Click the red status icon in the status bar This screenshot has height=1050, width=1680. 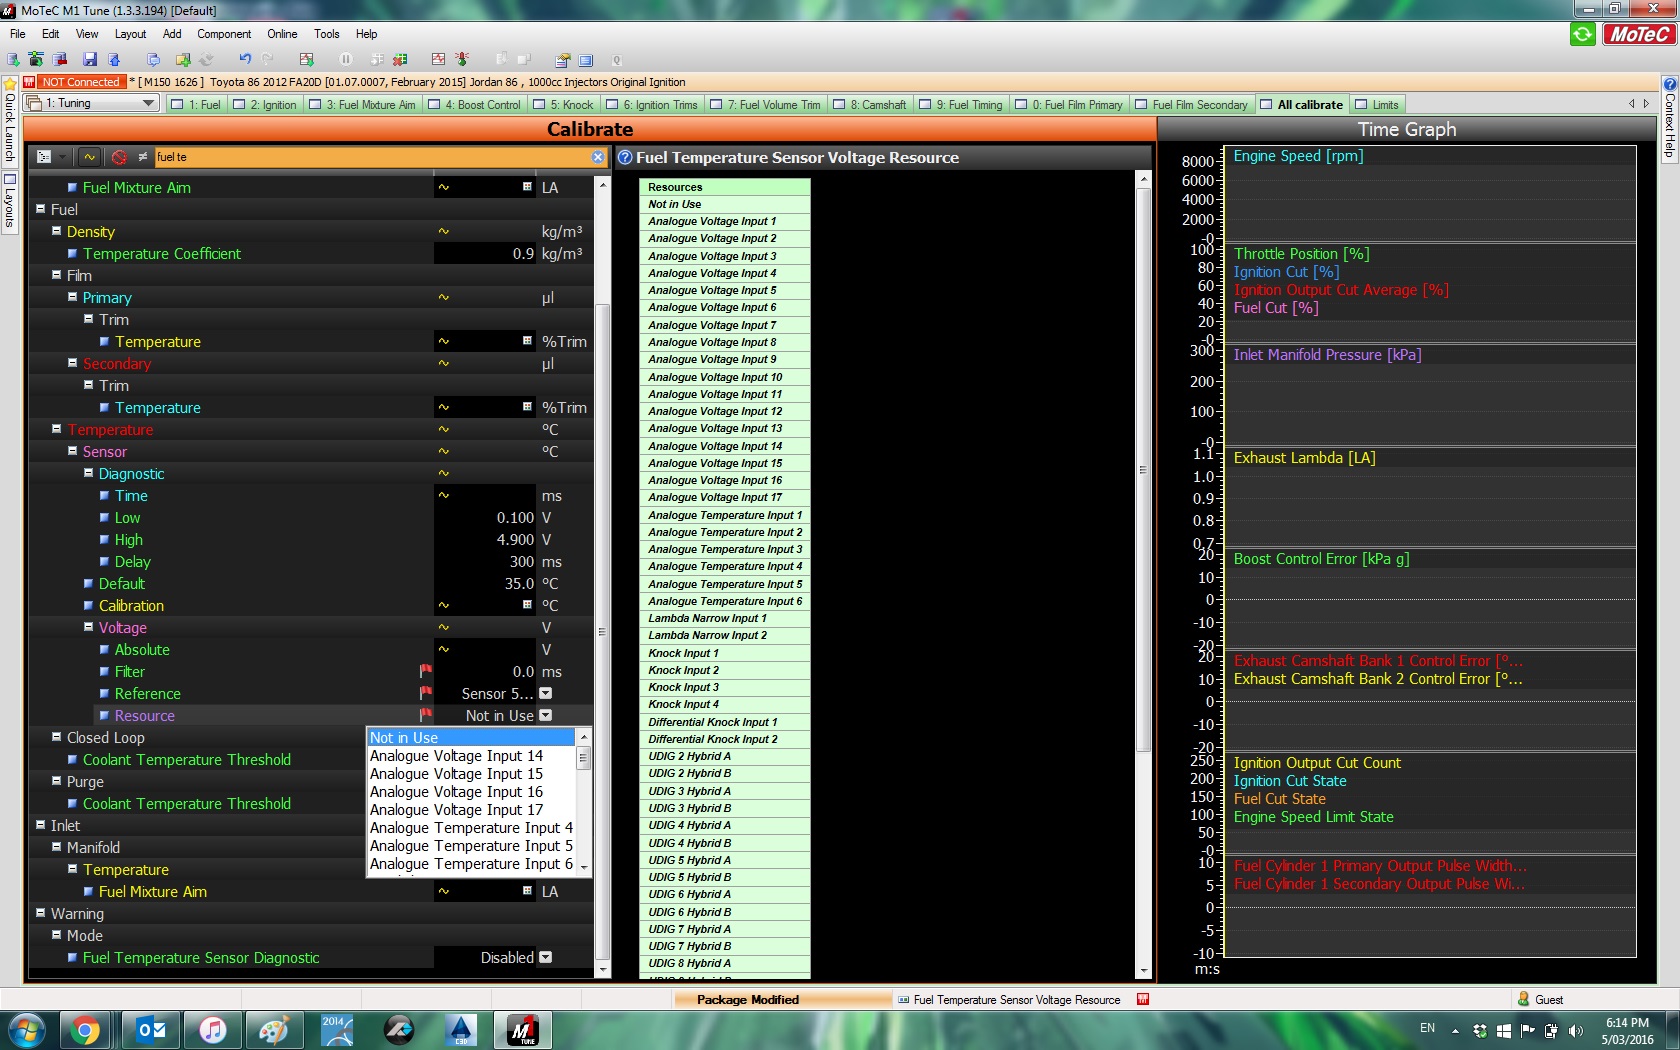click(1143, 999)
